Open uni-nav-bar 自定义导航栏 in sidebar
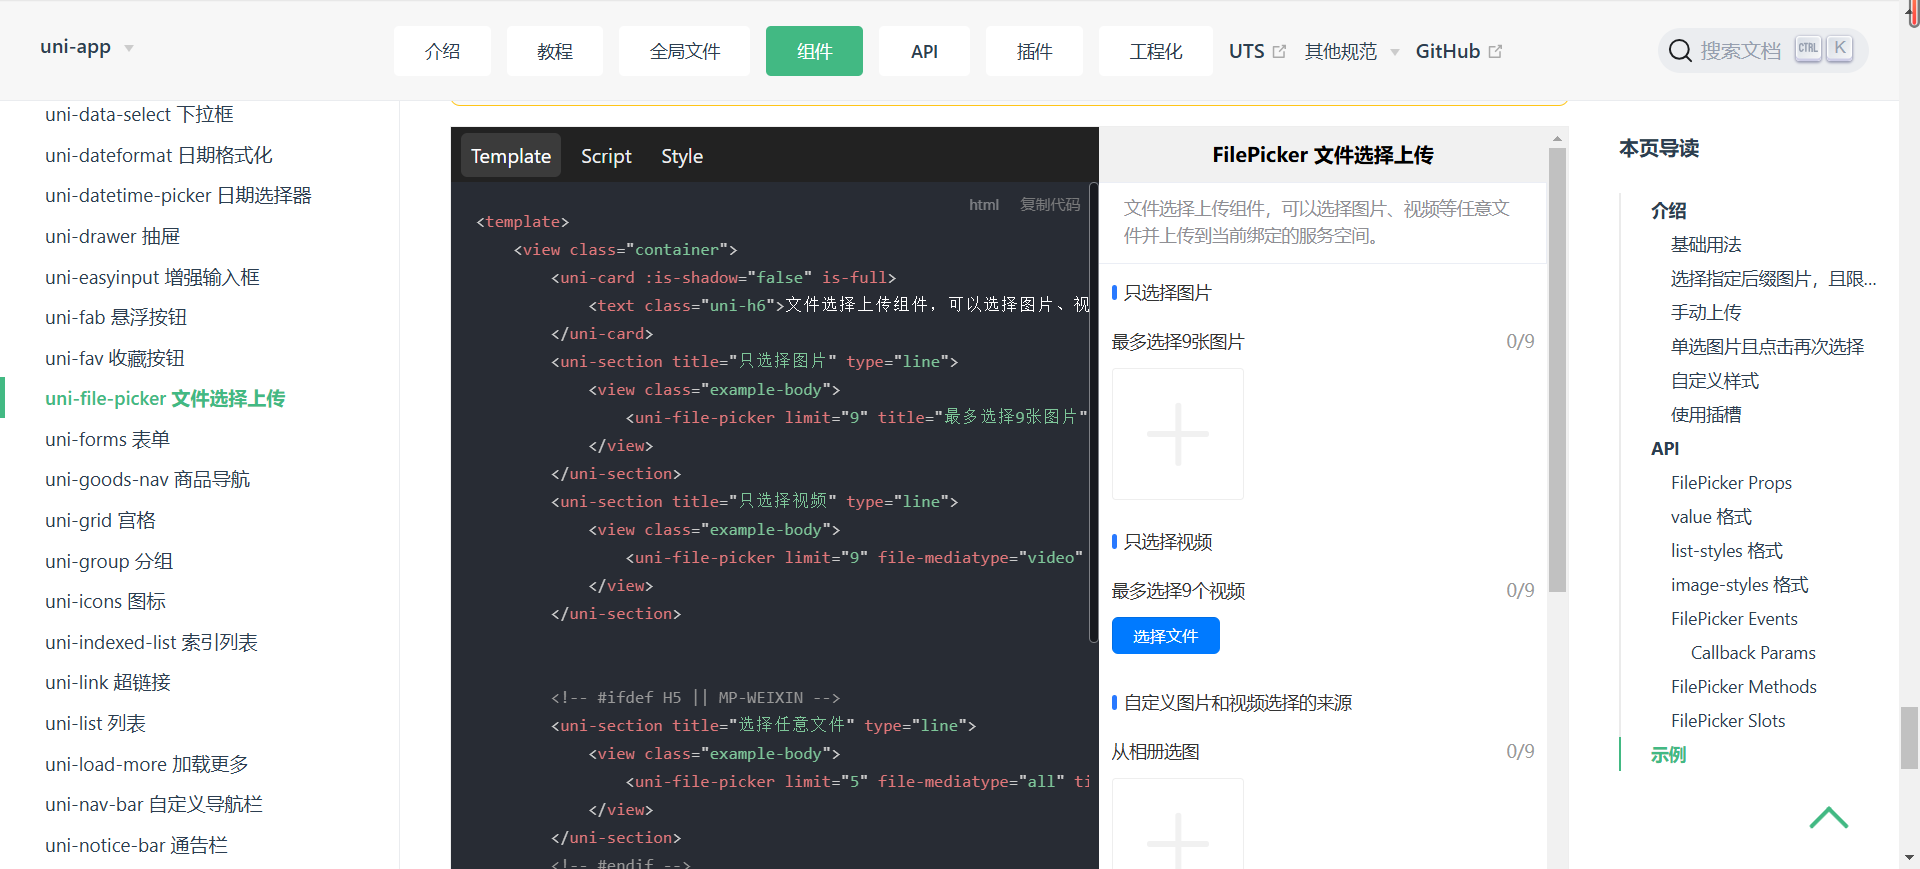Image resolution: width=1920 pixels, height=869 pixels. click(x=154, y=804)
